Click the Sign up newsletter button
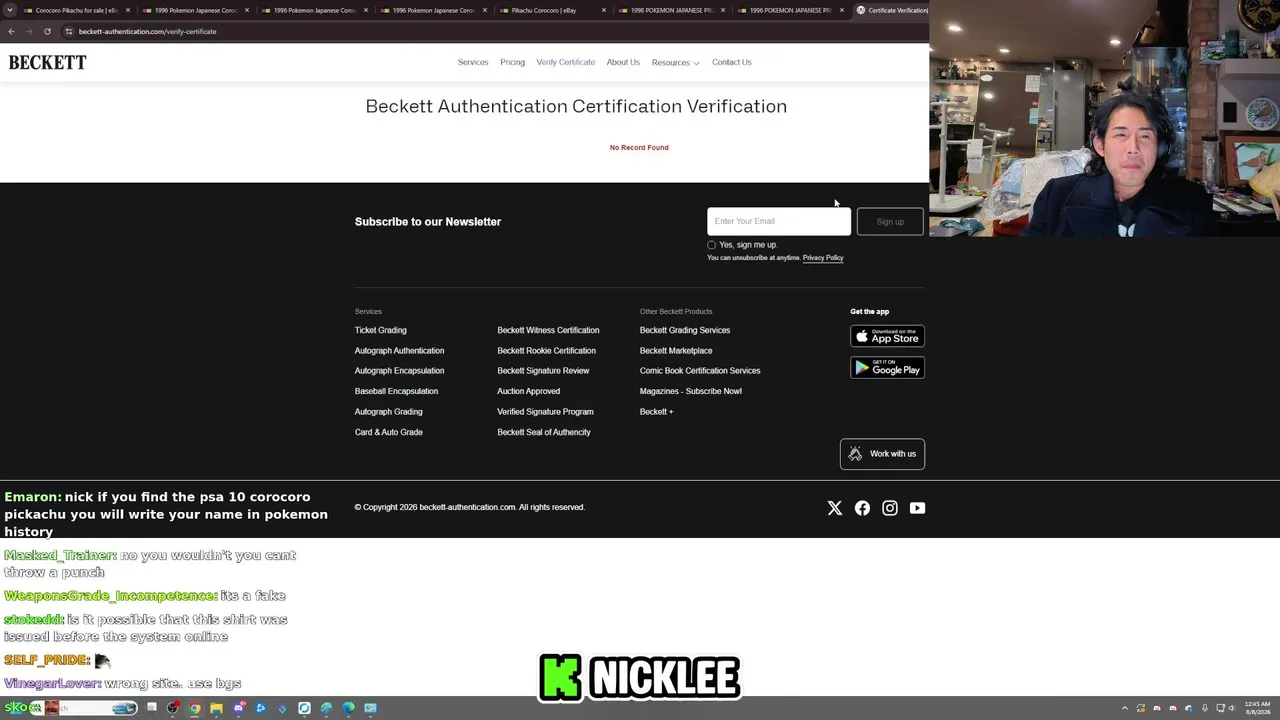This screenshot has width=1280, height=720. 890,222
